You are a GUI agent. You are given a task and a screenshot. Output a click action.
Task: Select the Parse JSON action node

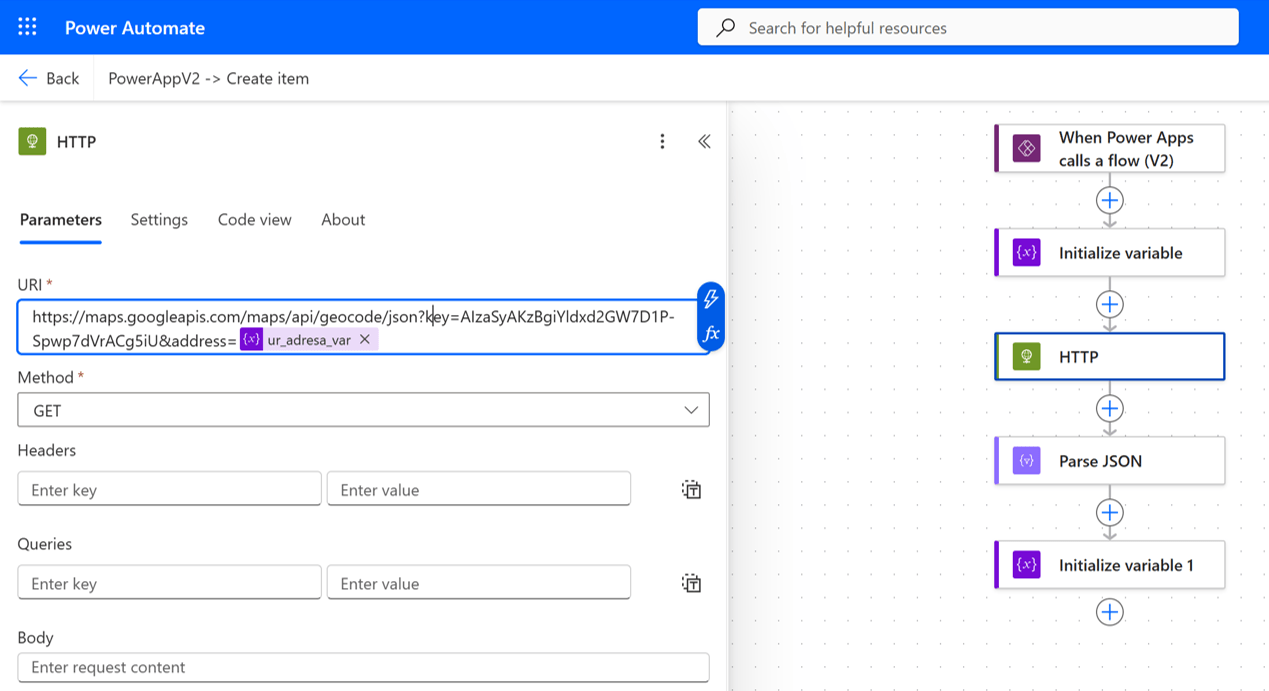[1109, 461]
